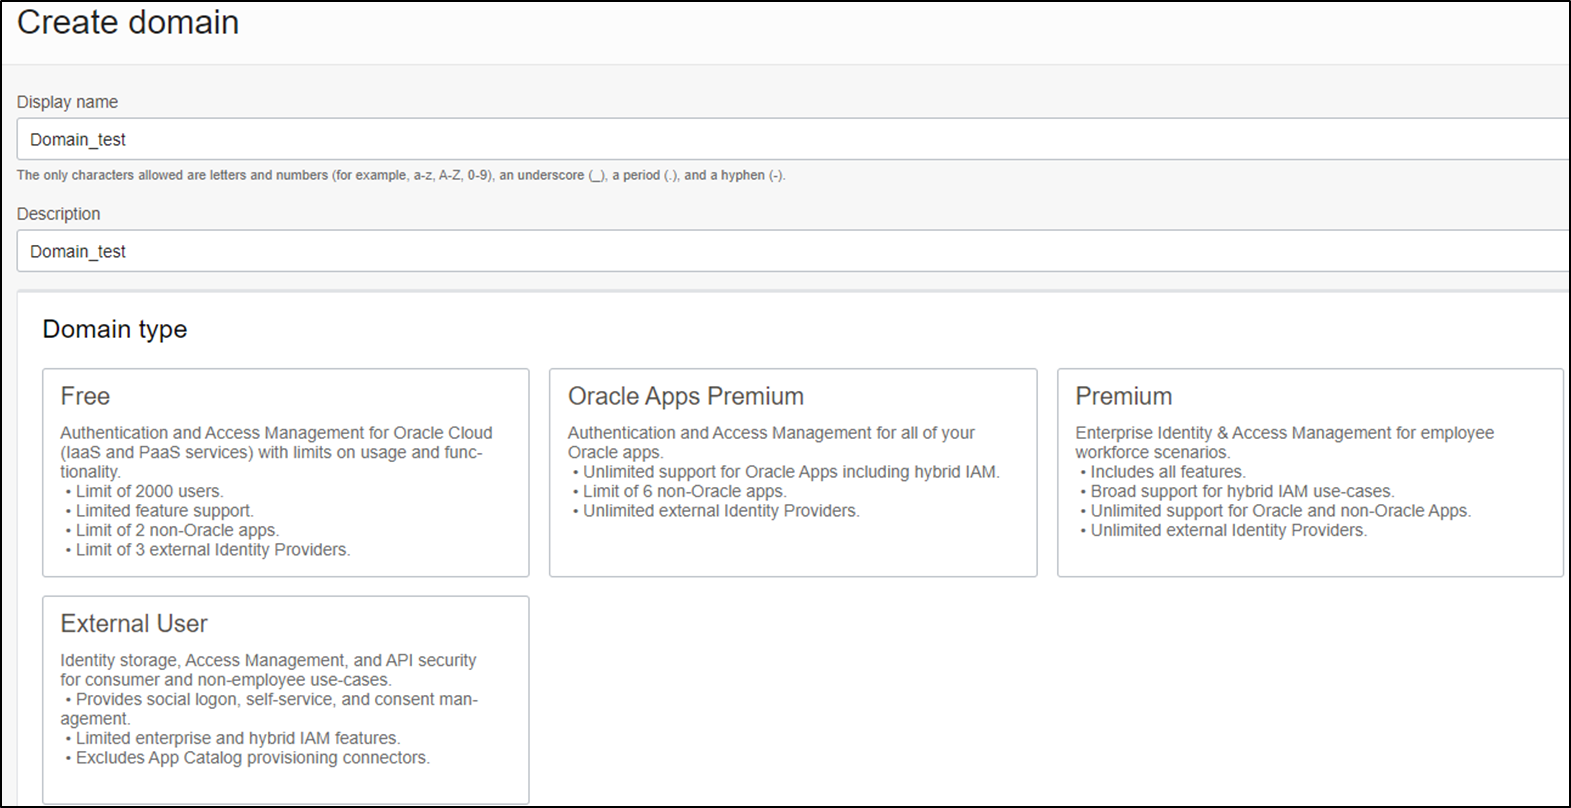
Task: Click 'Includes all features.' bullet
Action: [1168, 472]
